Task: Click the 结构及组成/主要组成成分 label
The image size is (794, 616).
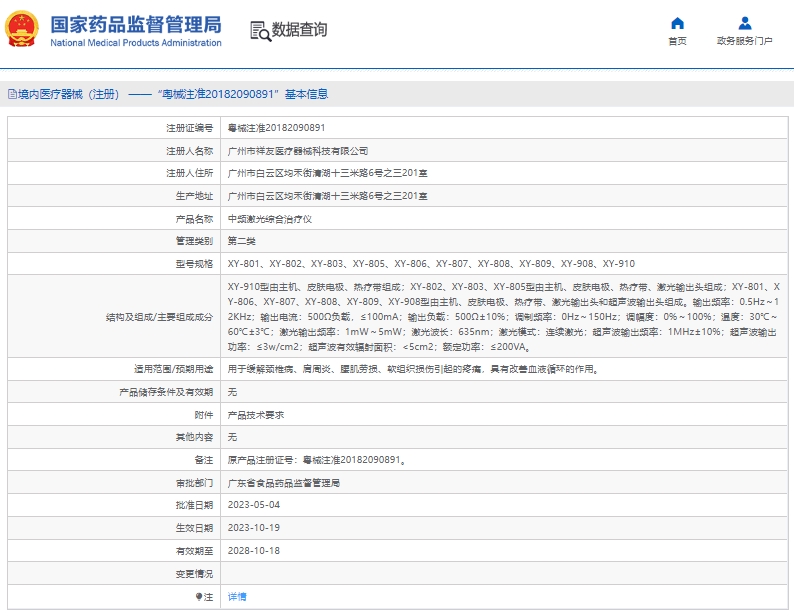Action: [x=160, y=317]
